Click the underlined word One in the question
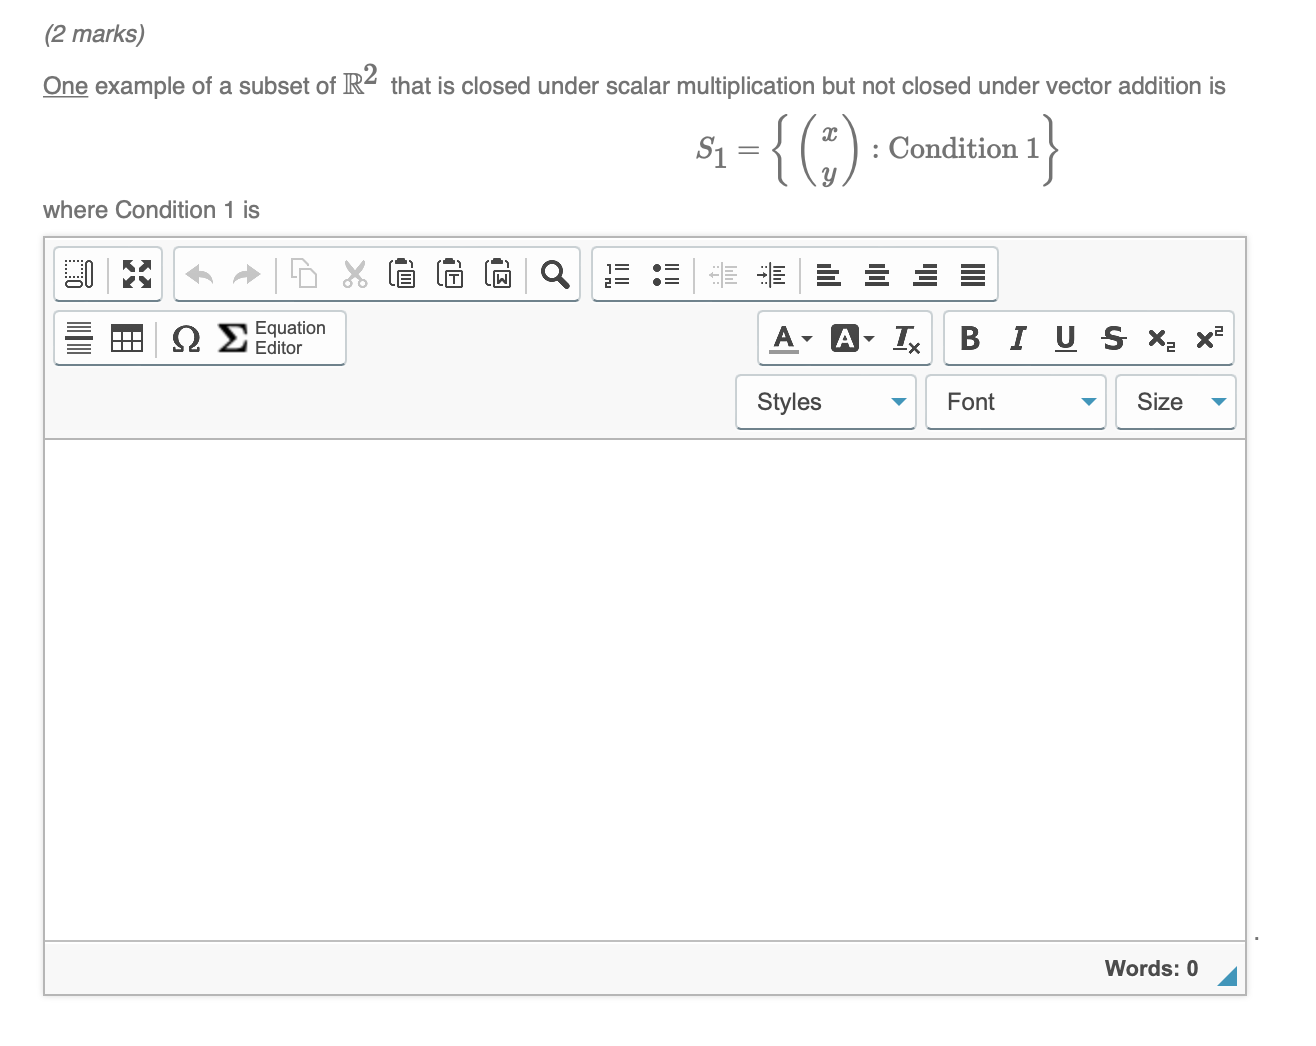The width and height of the screenshot is (1316, 1046). click(x=64, y=86)
